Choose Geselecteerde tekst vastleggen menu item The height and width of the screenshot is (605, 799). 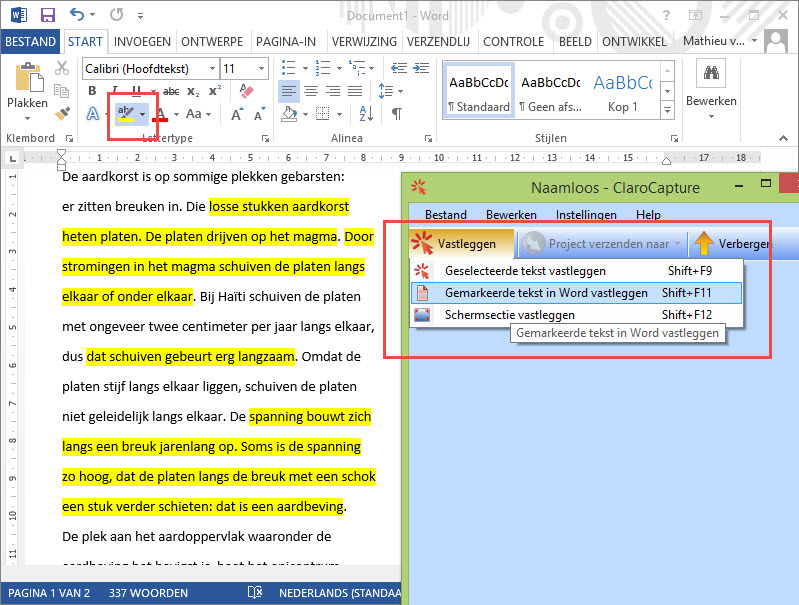point(576,271)
